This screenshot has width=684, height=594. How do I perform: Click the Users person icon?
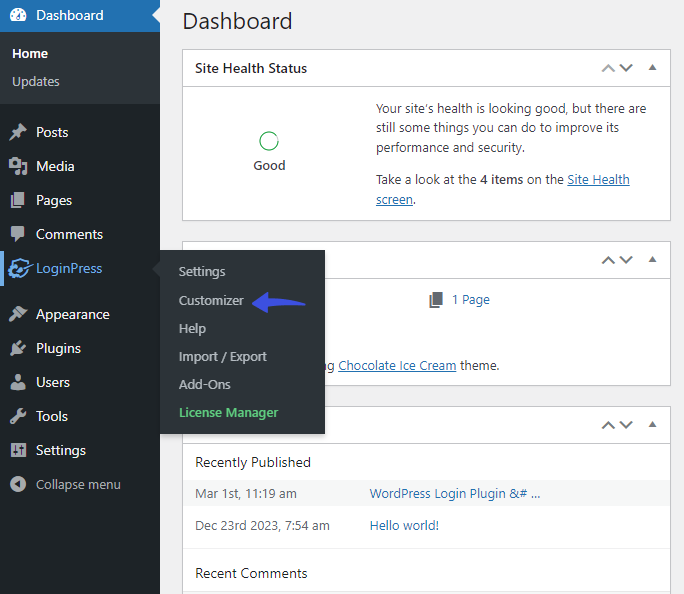(x=18, y=382)
